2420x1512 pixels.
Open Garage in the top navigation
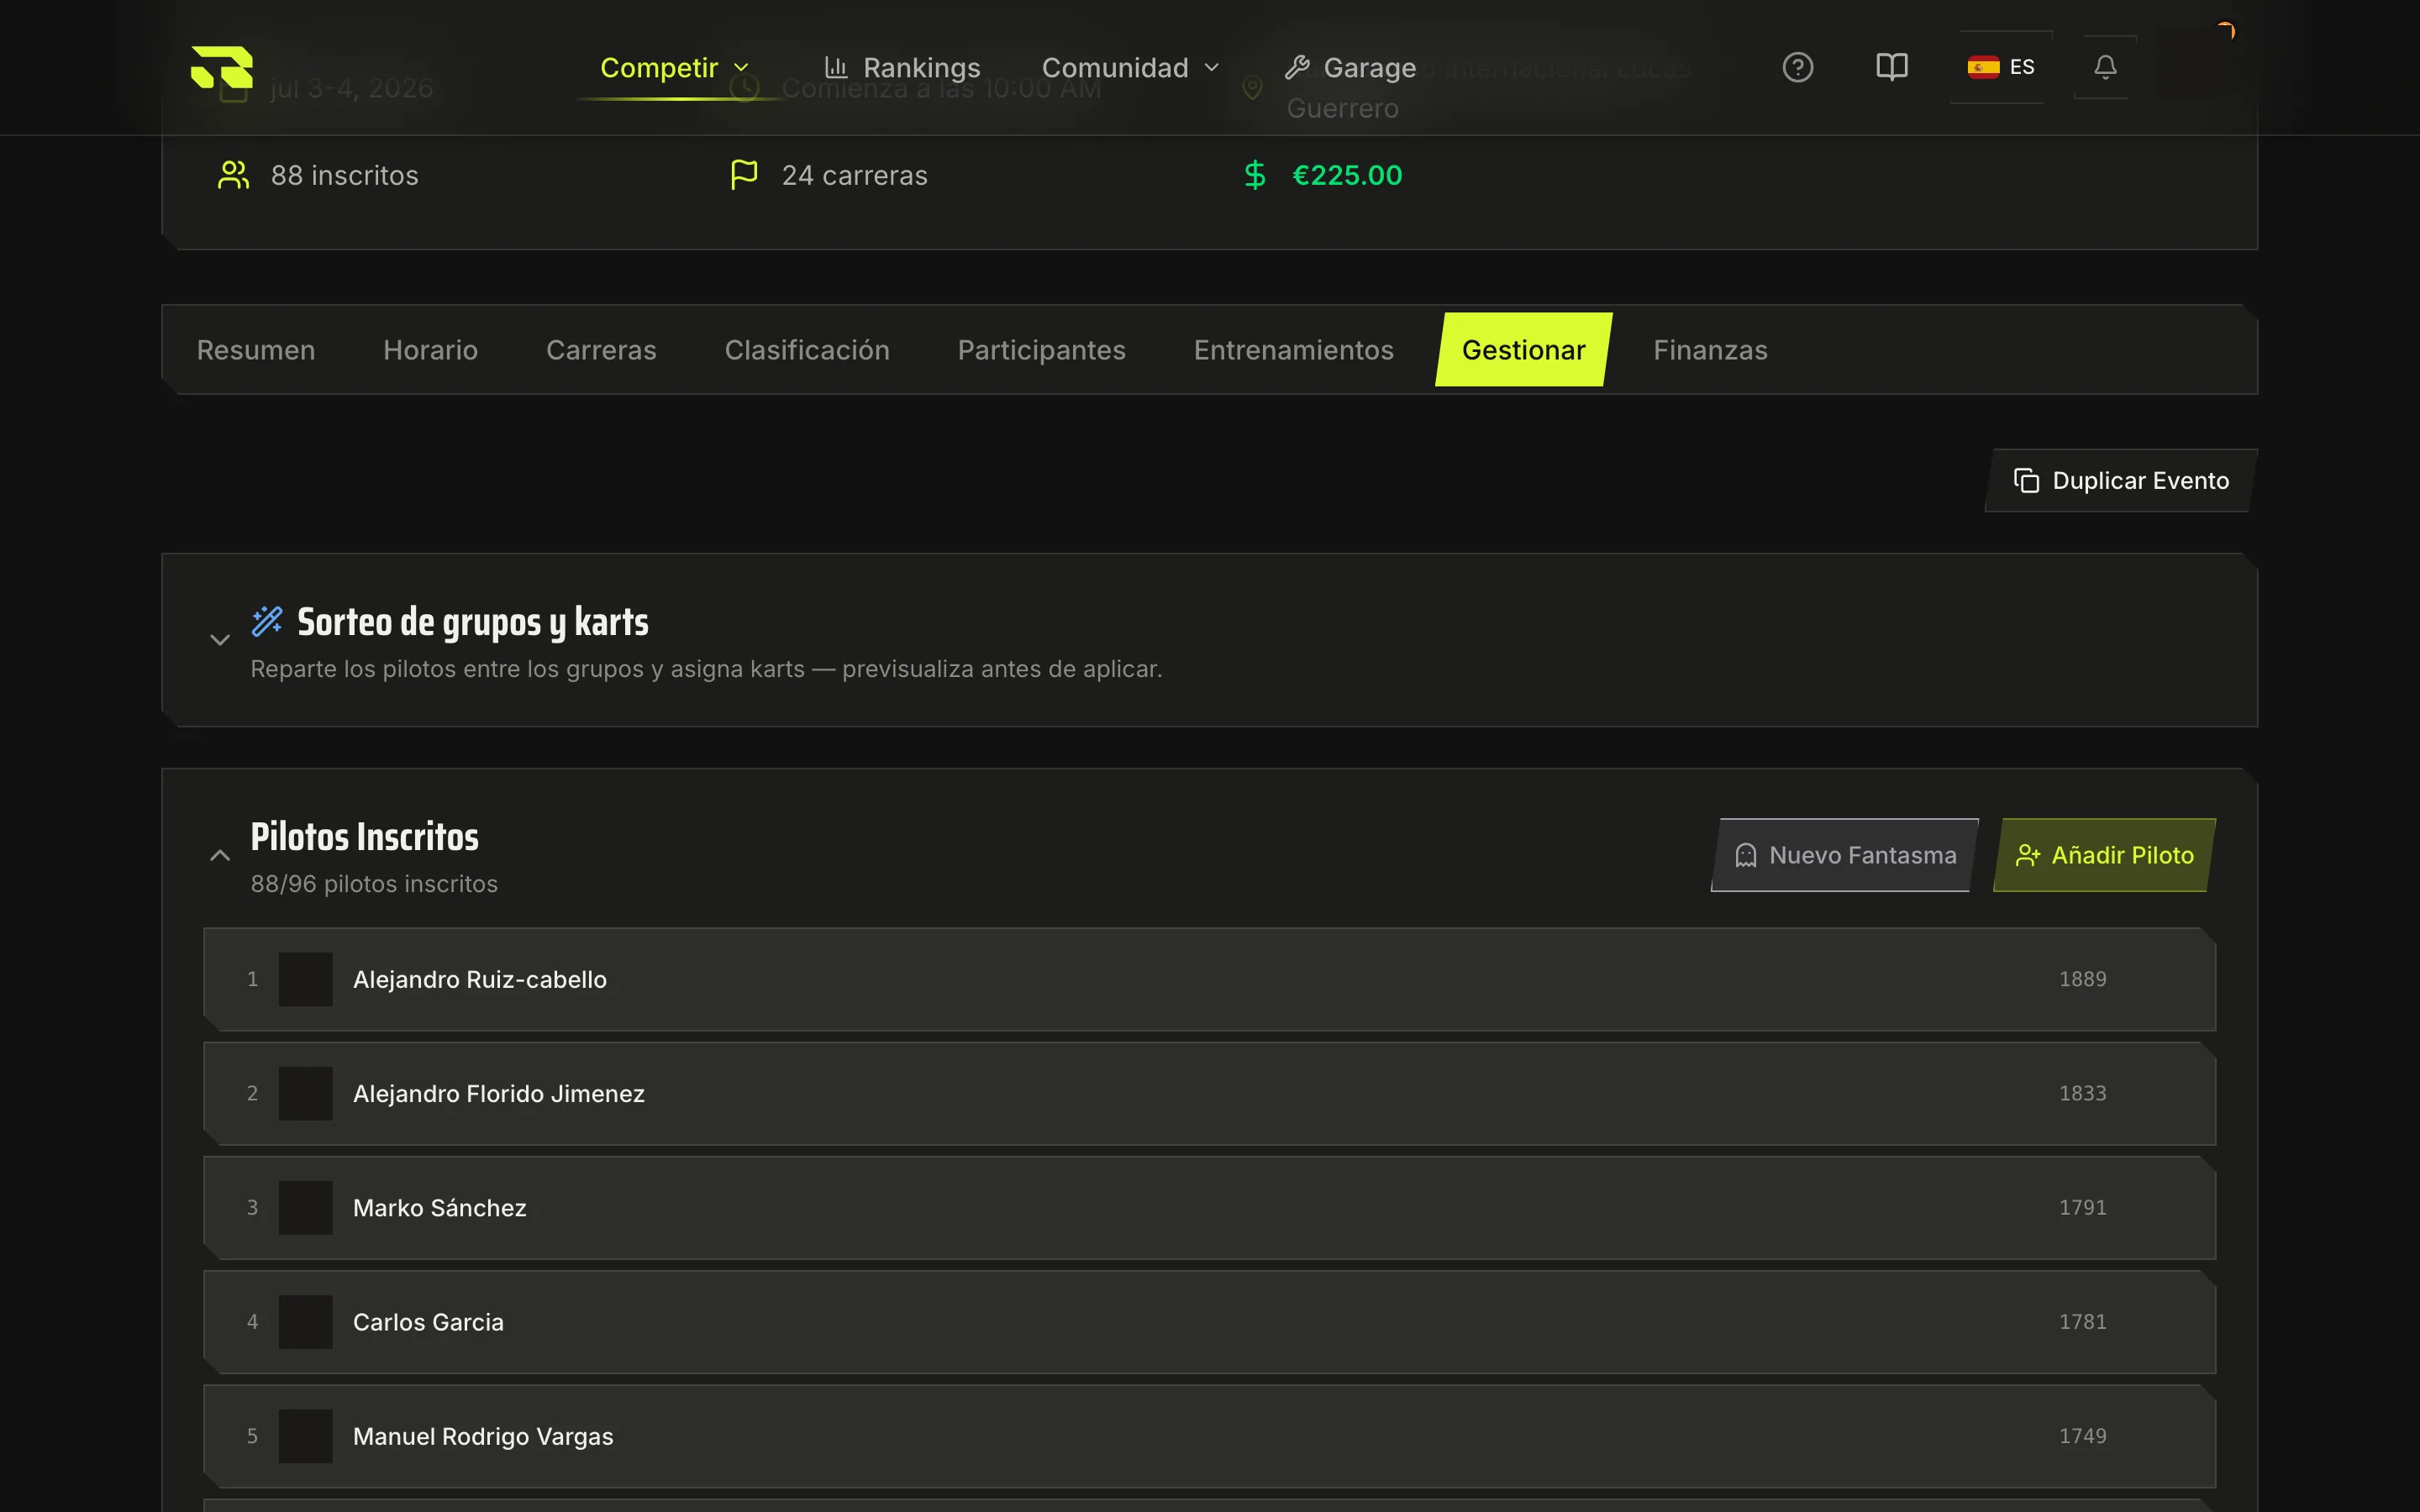tap(1350, 67)
